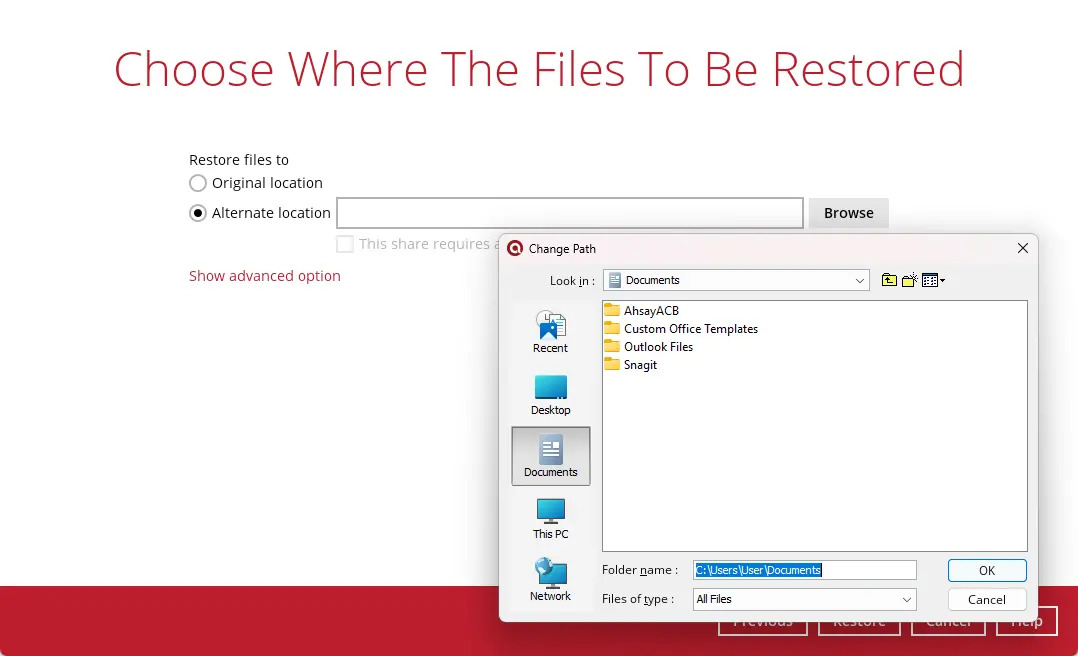The image size is (1078, 656).
Task: Select the AhsayACB folder
Action: coord(650,311)
